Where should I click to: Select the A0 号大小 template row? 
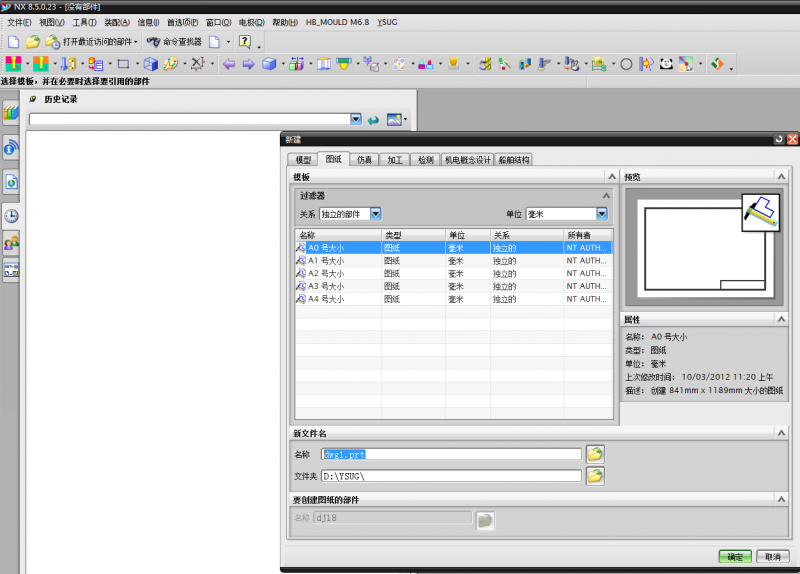(454, 248)
